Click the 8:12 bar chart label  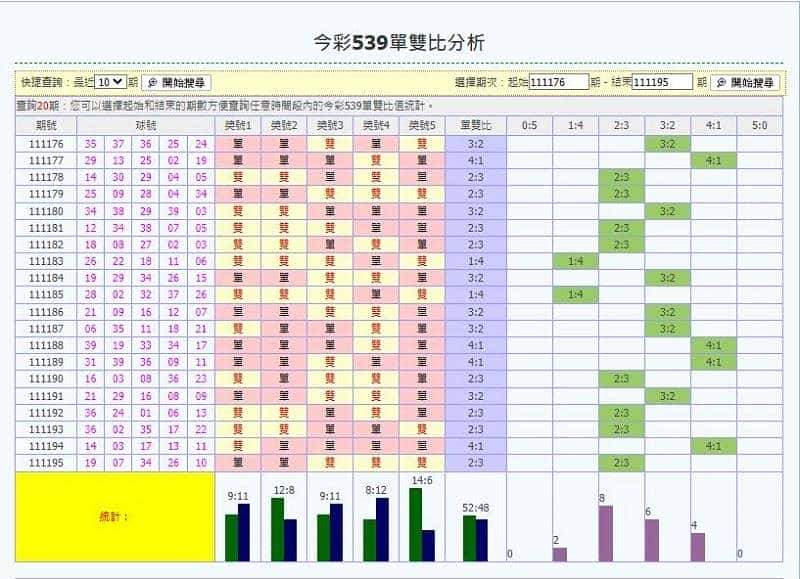point(376,490)
